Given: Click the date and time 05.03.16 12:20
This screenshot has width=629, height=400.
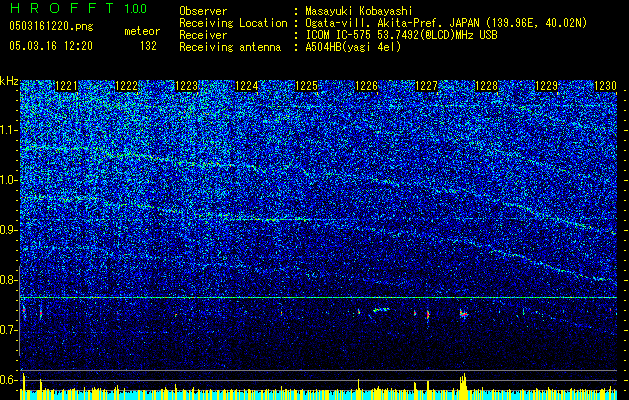Looking at the screenshot, I should pyautogui.click(x=51, y=46).
